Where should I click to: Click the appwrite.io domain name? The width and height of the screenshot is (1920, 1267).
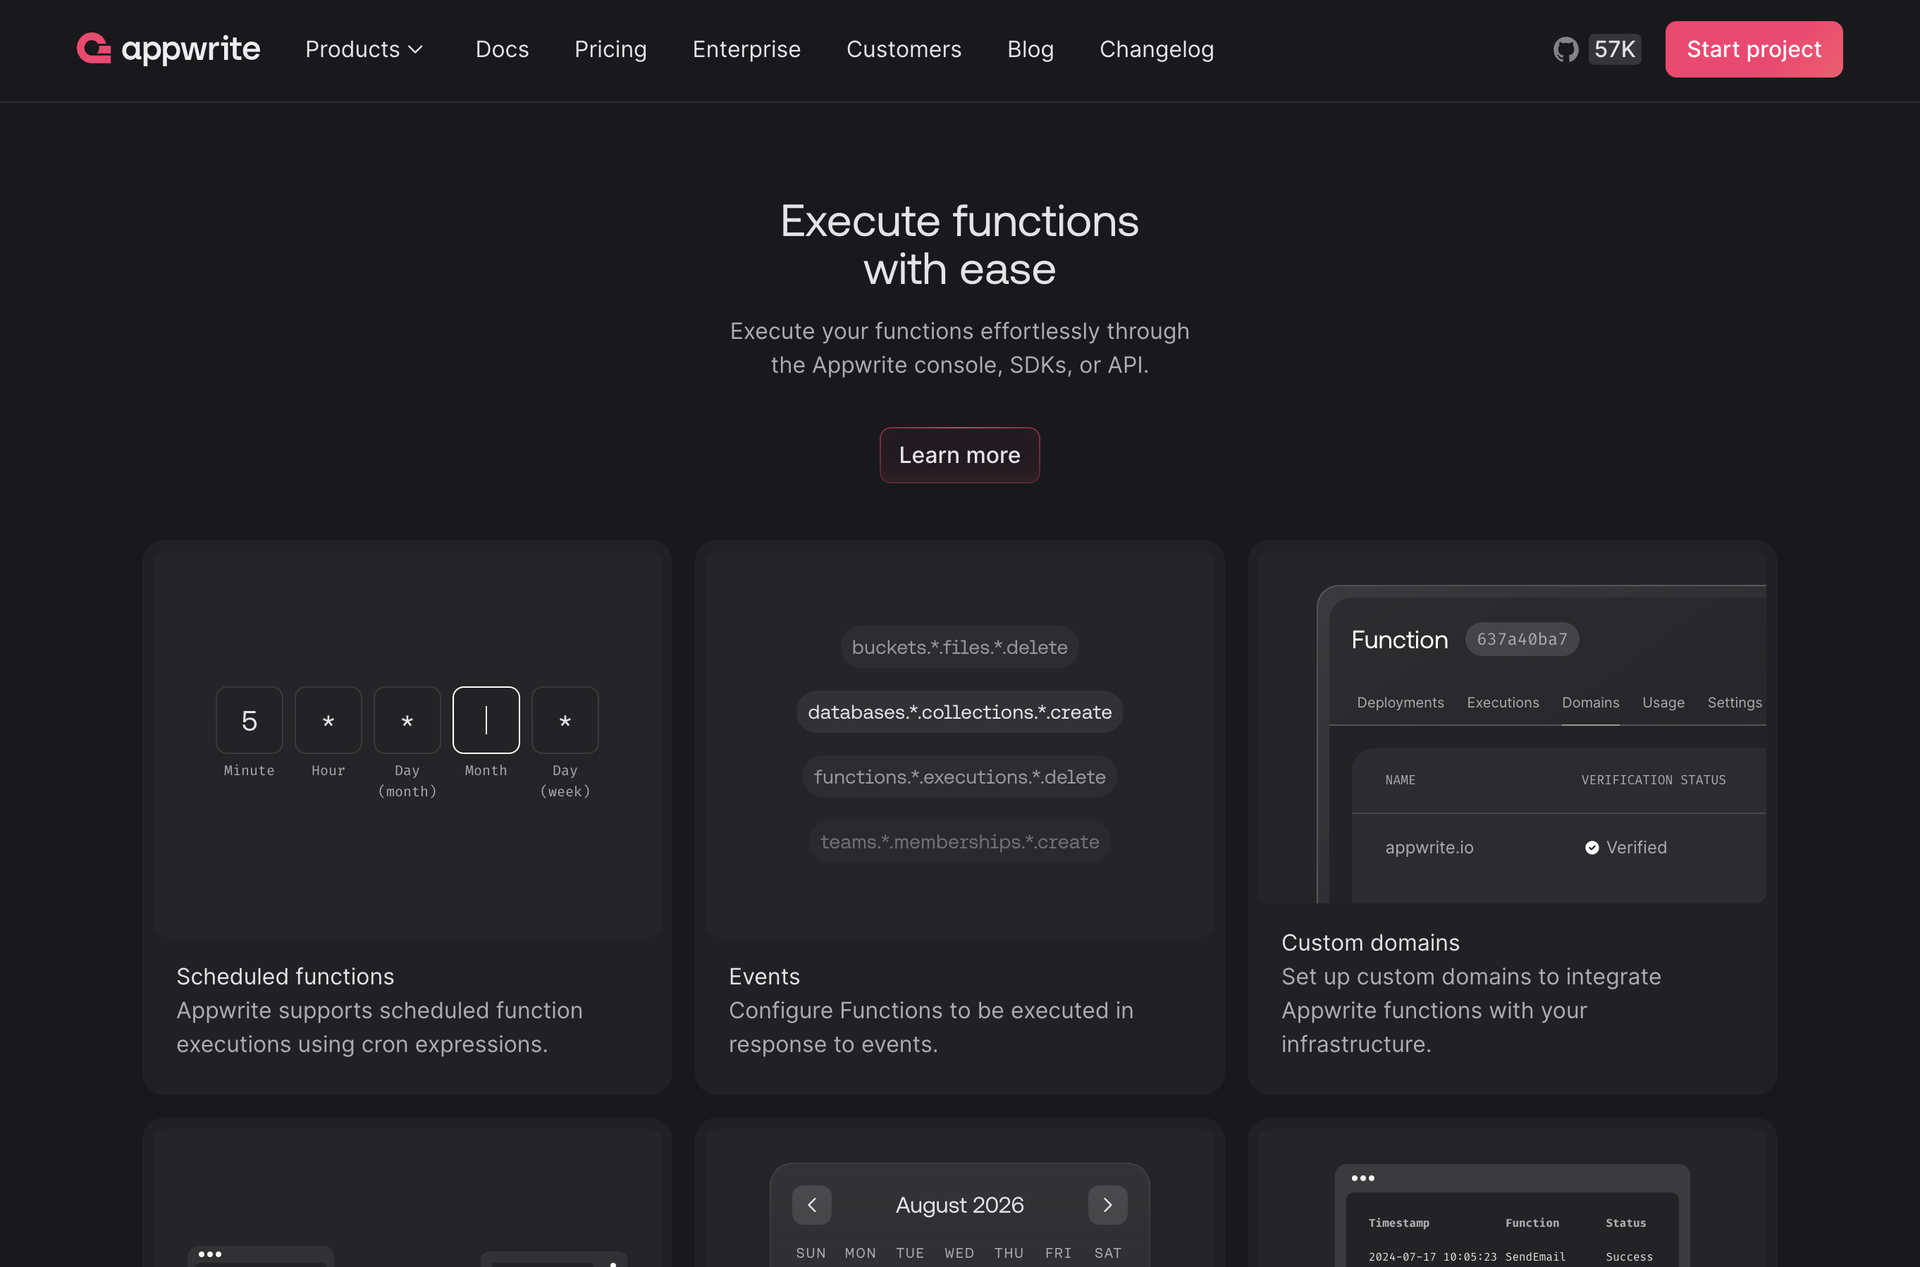1429,848
